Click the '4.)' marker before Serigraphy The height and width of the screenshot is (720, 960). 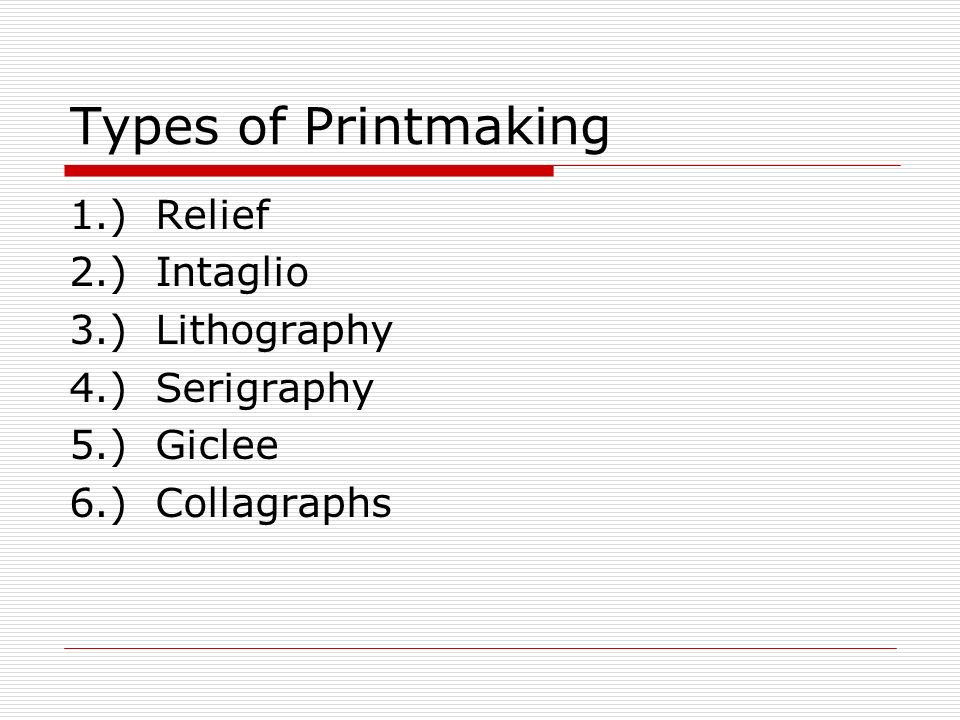[x=98, y=388]
